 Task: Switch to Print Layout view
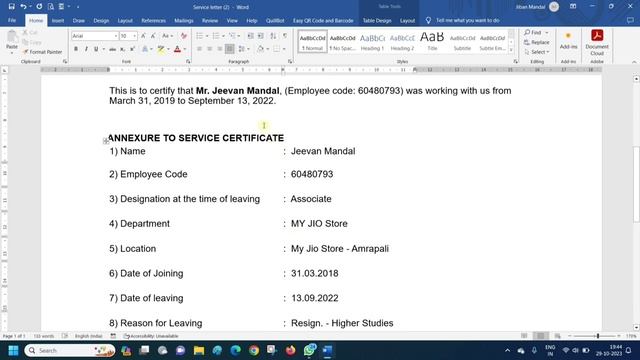coord(540,336)
